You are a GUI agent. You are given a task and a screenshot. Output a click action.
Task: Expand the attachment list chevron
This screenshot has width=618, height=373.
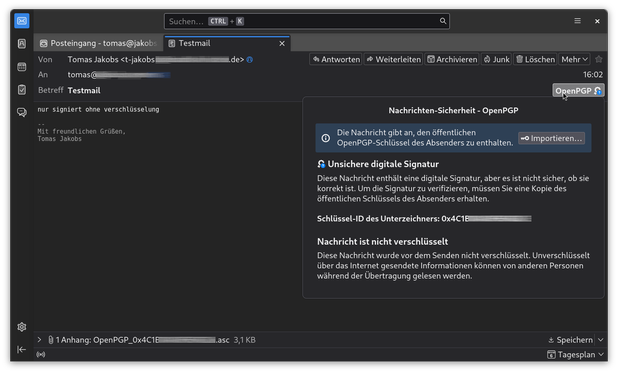tap(39, 339)
